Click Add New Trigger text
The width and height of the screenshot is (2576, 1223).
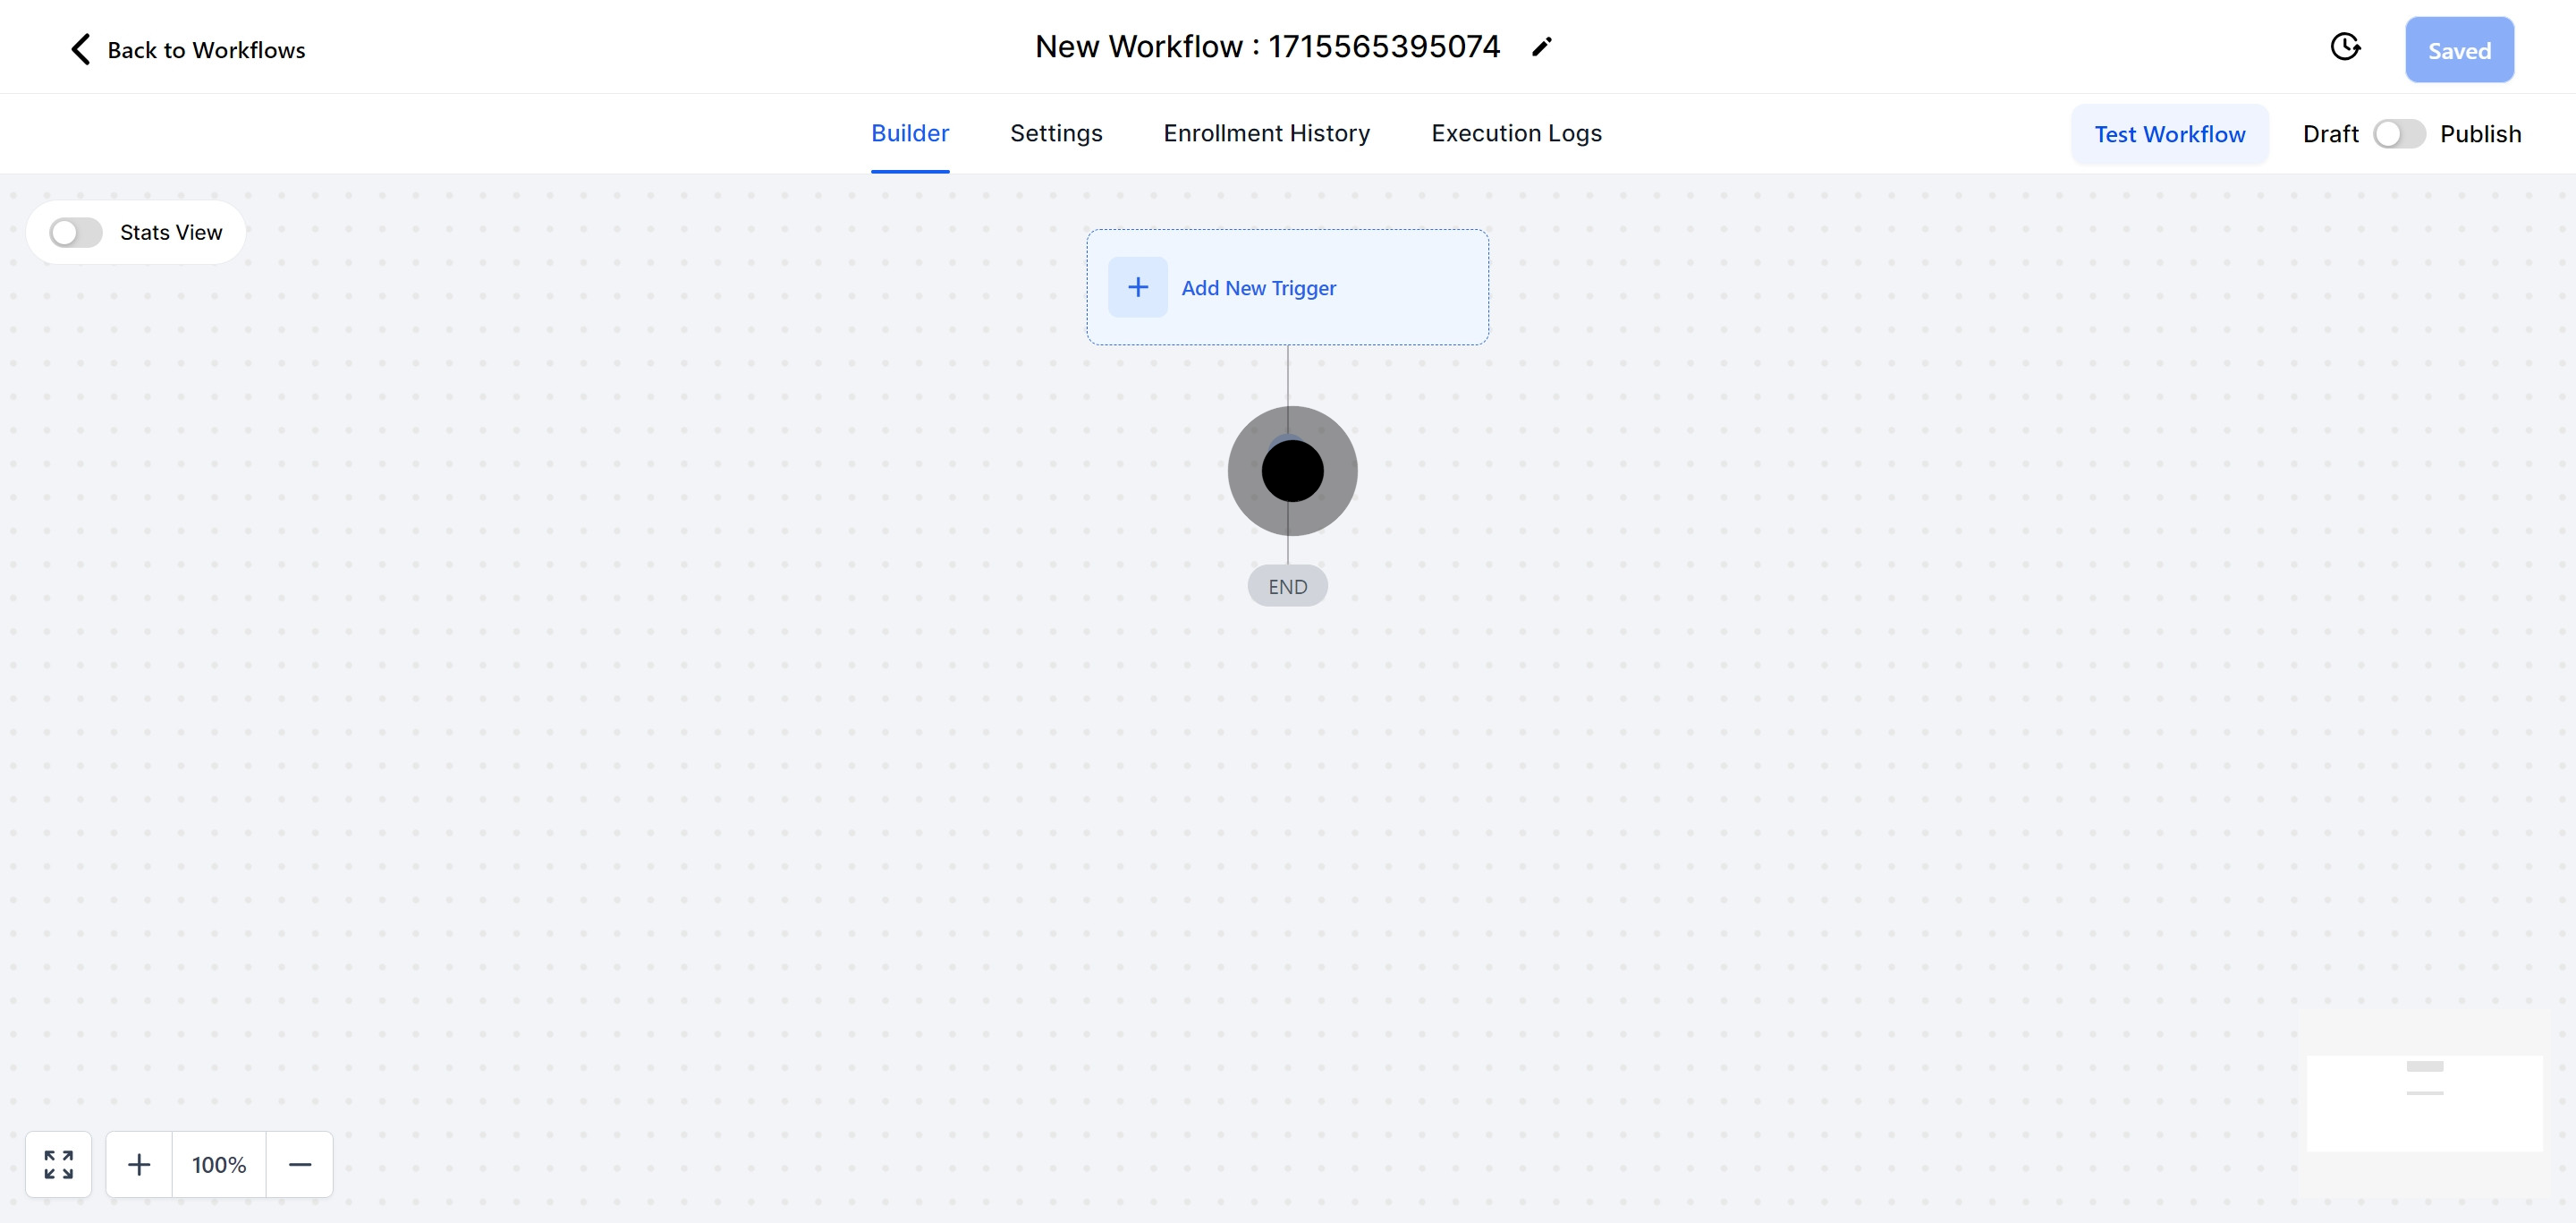click(1258, 288)
